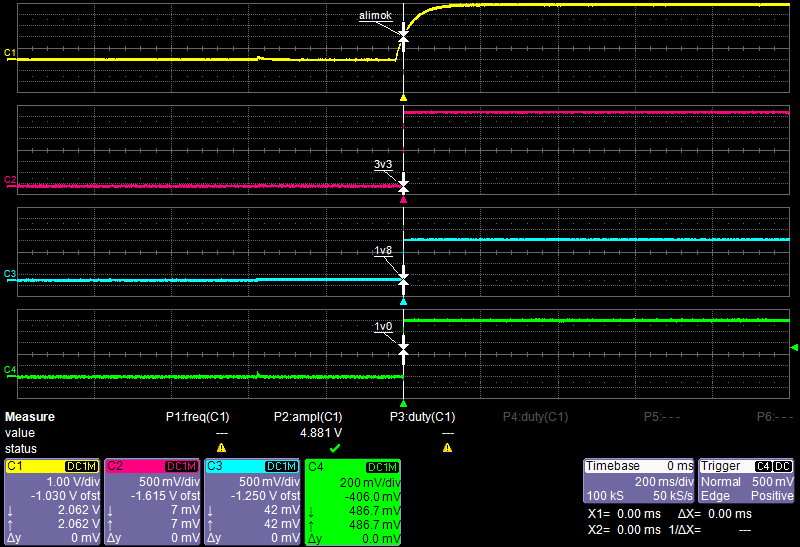Viewport: 800px width, 547px height.
Task: Select the 1v0 trace label
Action: pyautogui.click(x=383, y=326)
